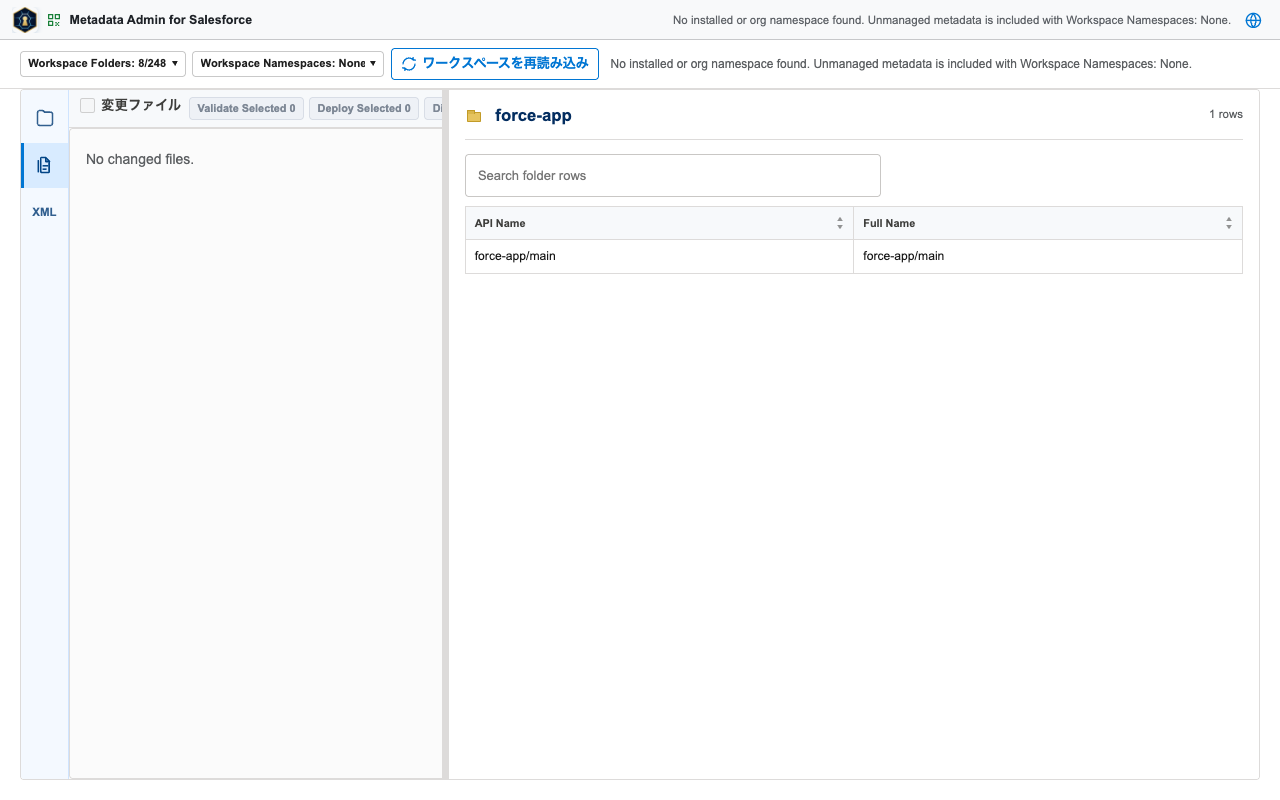Sort by the API Name column header

(x=659, y=223)
